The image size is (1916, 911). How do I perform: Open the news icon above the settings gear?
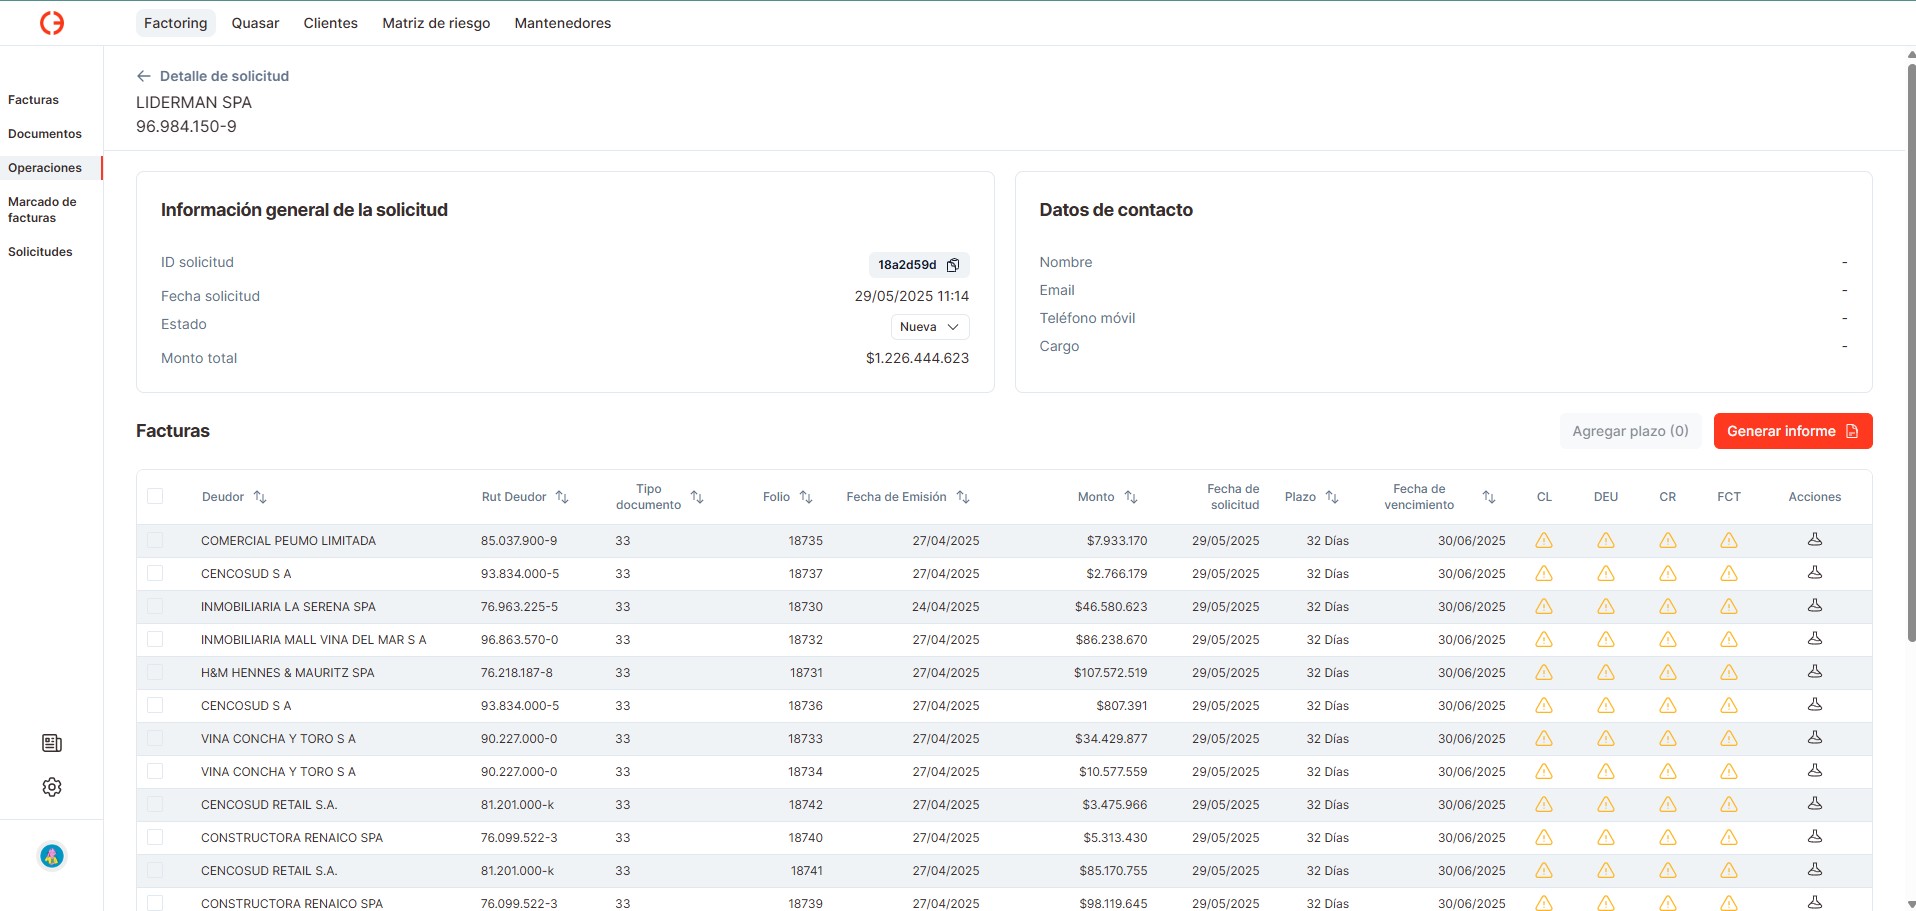click(52, 743)
